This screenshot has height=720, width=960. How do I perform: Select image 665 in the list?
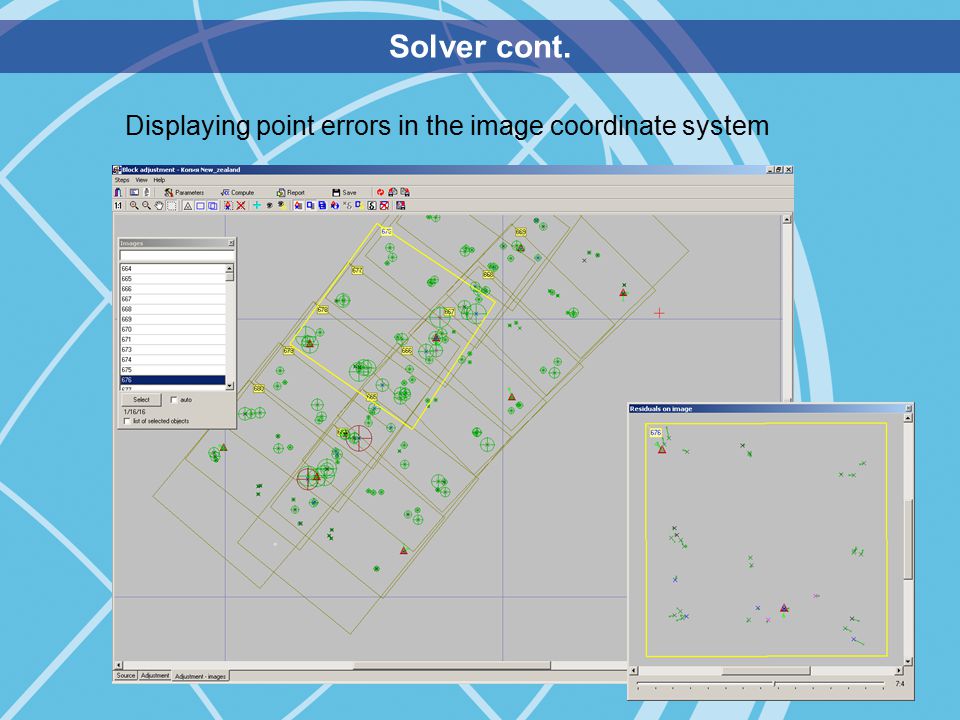(173, 279)
